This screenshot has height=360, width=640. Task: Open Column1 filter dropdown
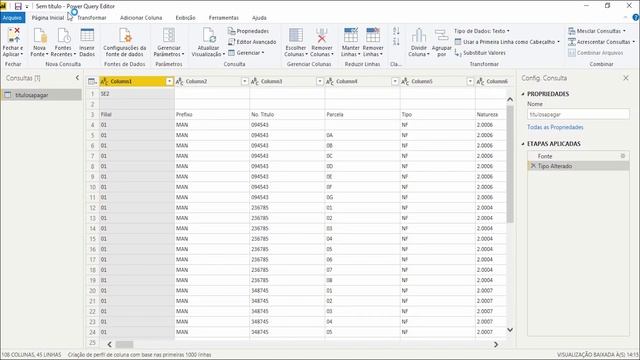pyautogui.click(x=169, y=81)
